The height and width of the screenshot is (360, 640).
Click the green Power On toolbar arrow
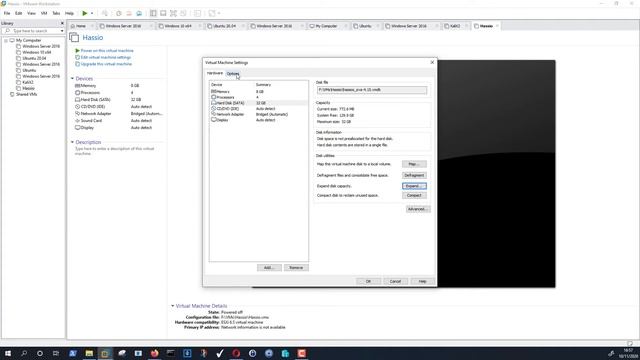pyautogui.click(x=84, y=13)
